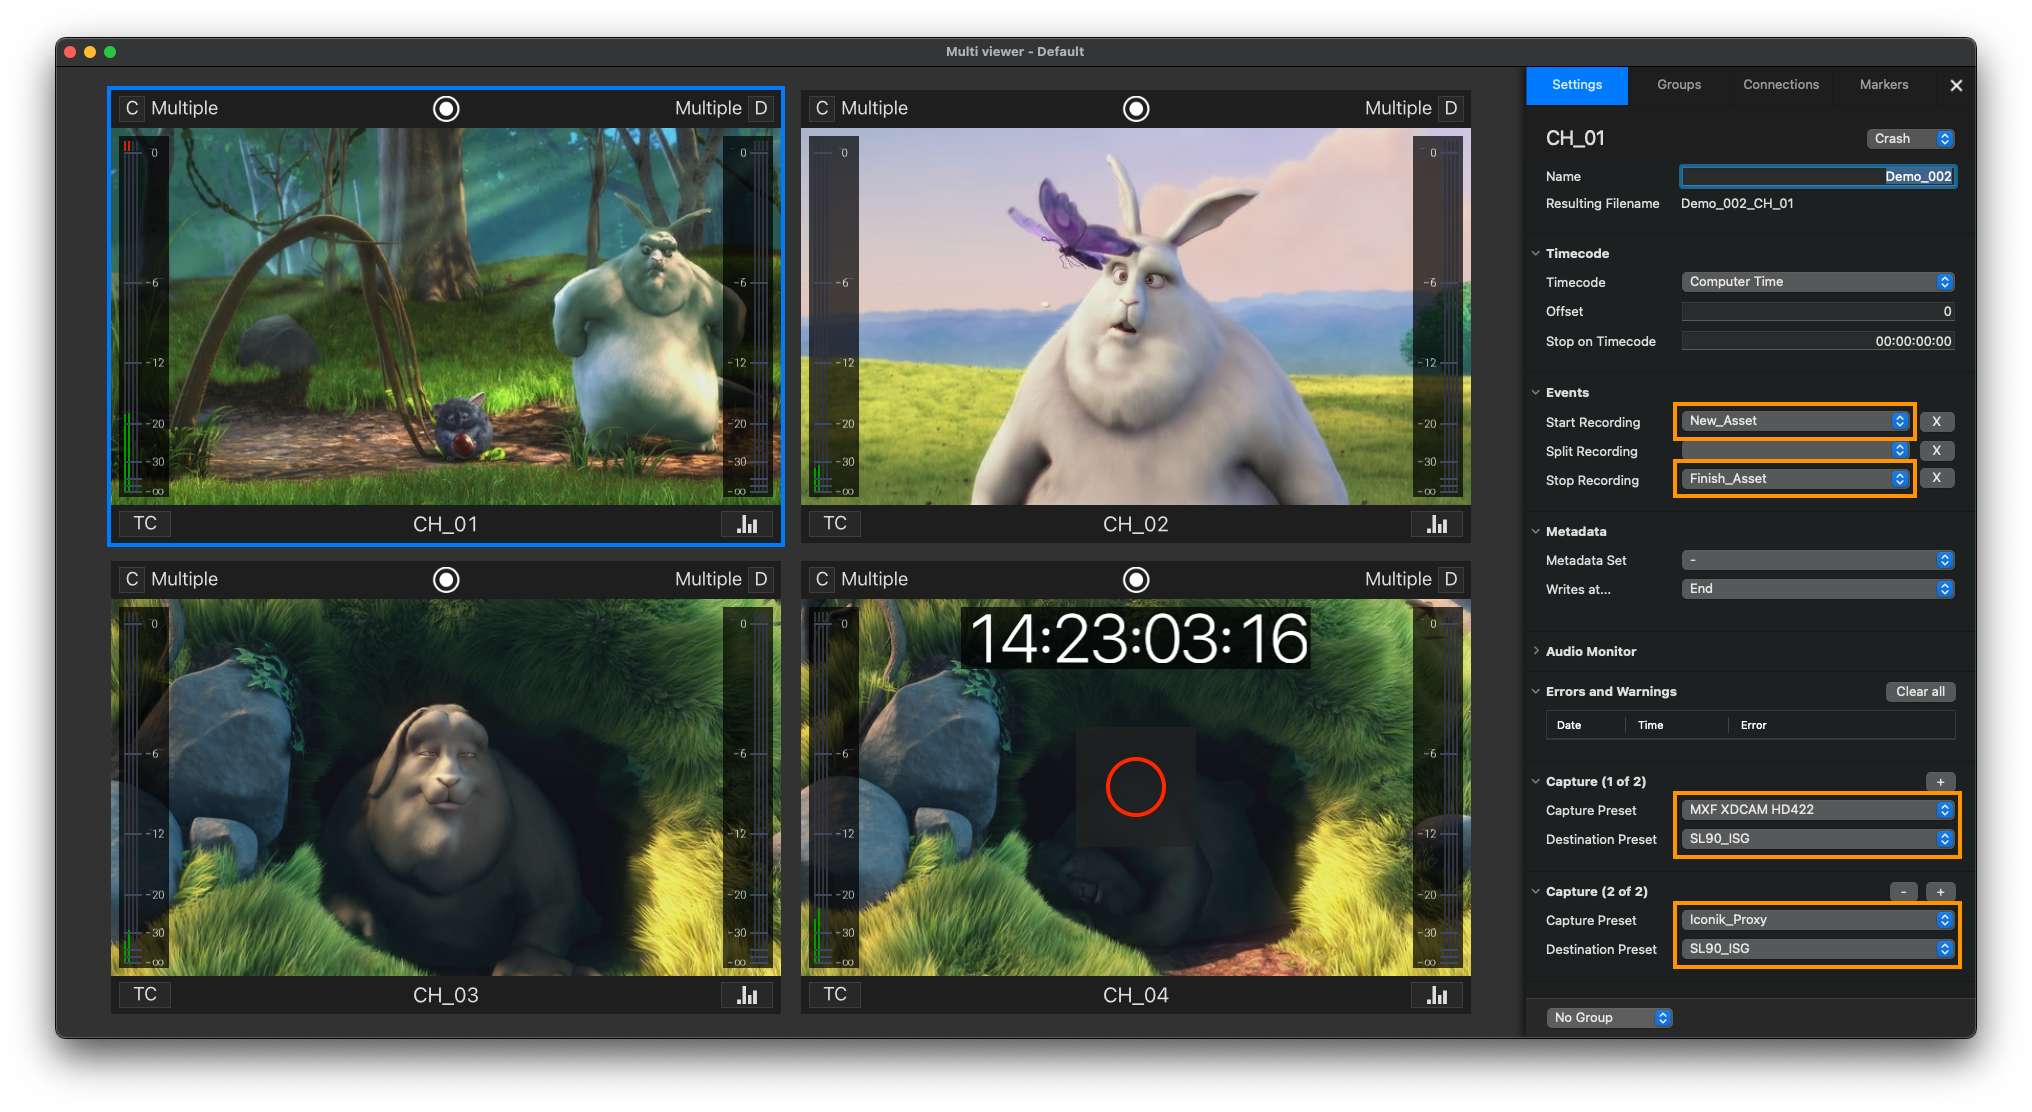Toggle TC display on CH_01
Screen dimensions: 2032x1112
coord(145,523)
